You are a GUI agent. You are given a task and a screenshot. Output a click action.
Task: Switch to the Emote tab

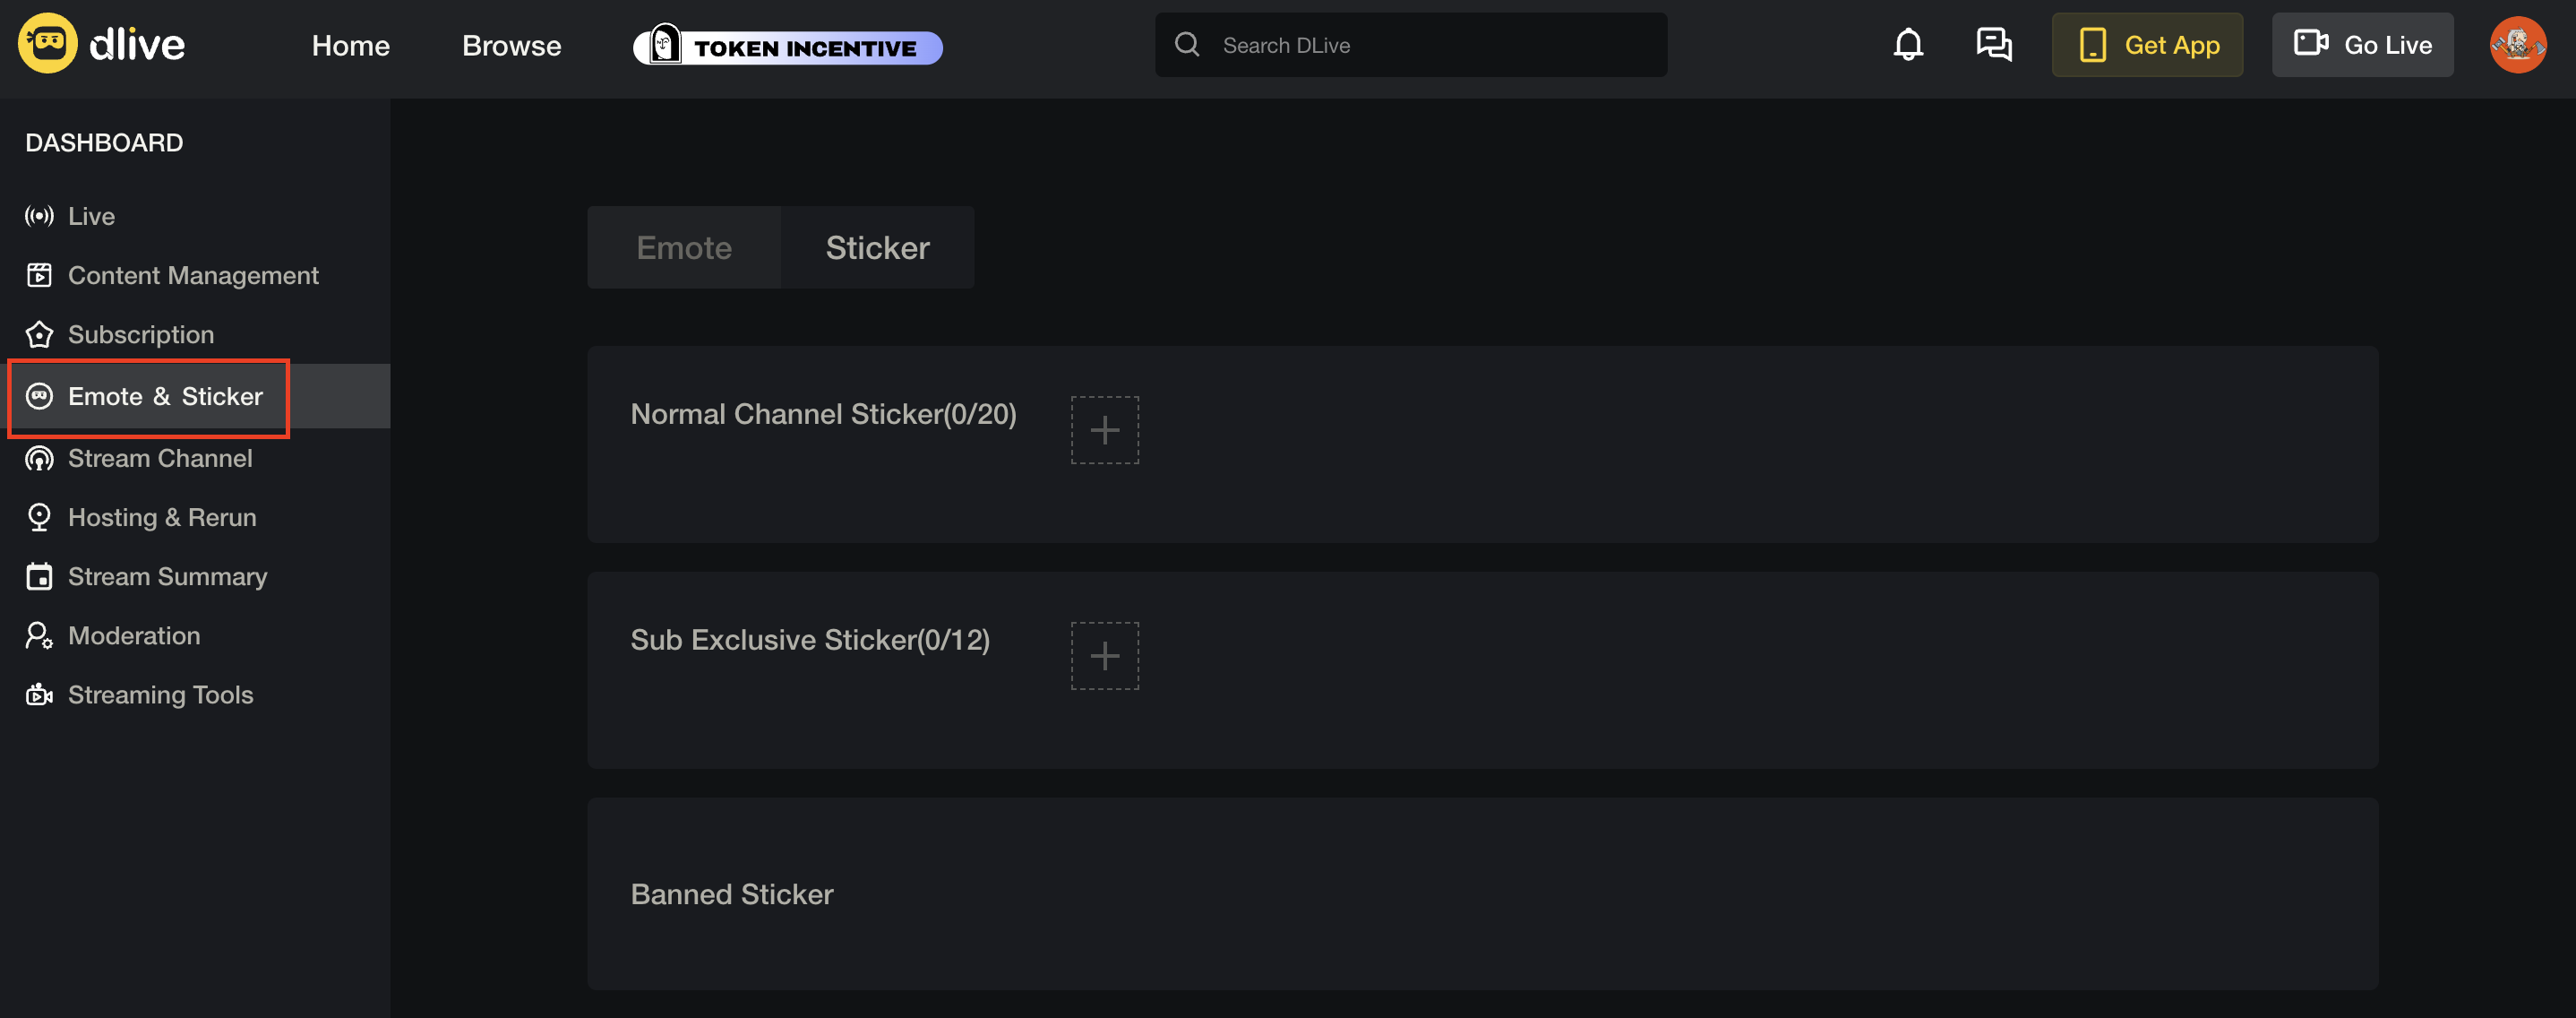pos(684,247)
